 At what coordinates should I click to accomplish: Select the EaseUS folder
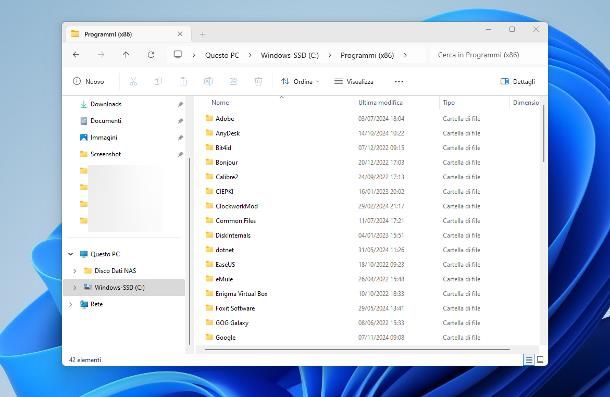point(225,265)
